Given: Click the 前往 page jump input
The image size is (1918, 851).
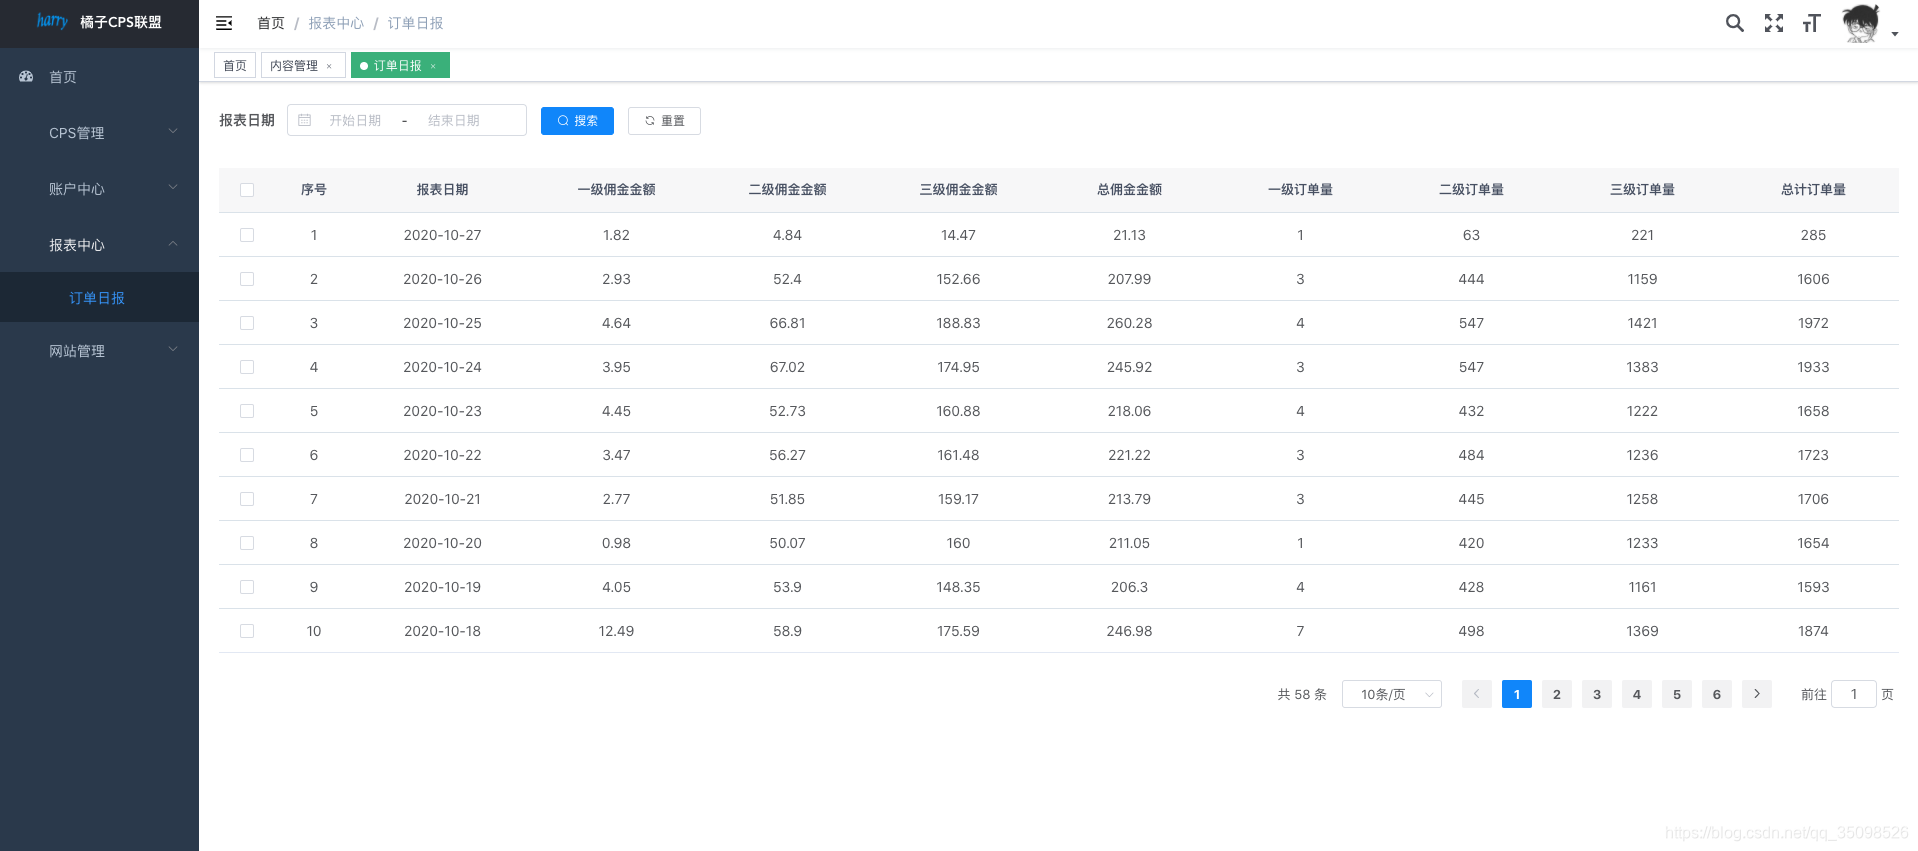Looking at the screenshot, I should 1853,694.
